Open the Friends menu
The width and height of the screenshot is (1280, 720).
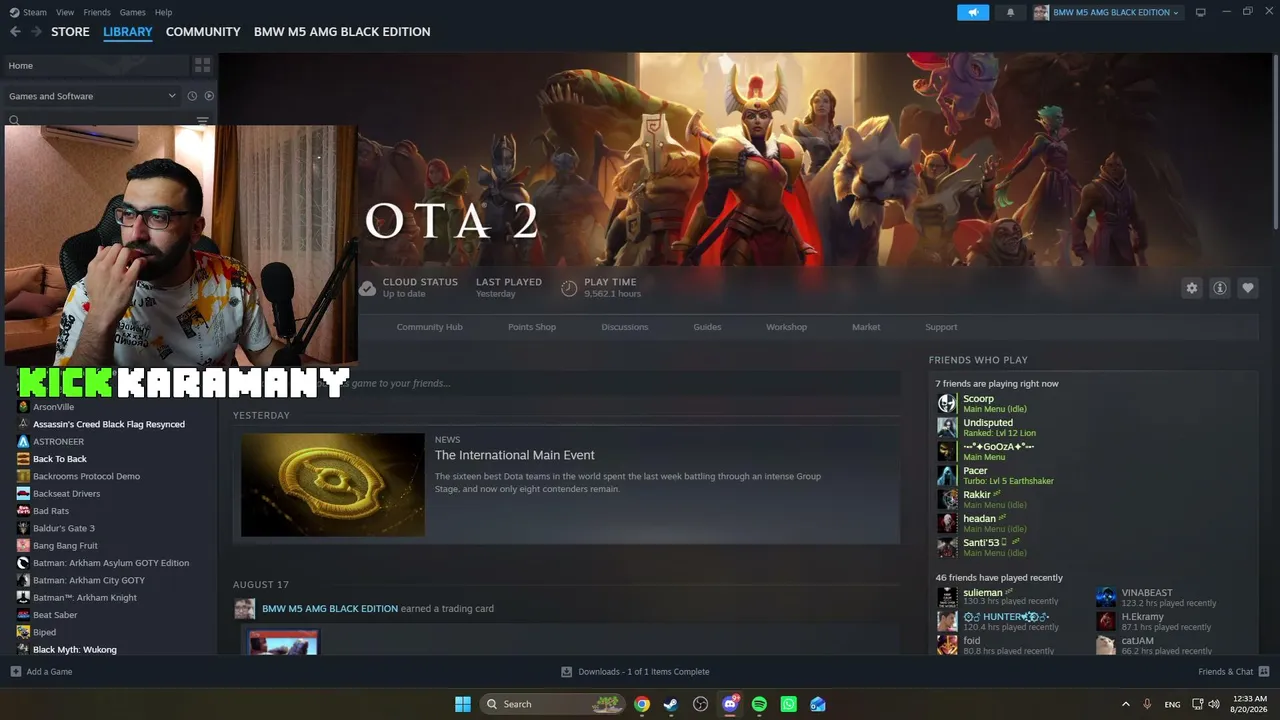[x=97, y=12]
